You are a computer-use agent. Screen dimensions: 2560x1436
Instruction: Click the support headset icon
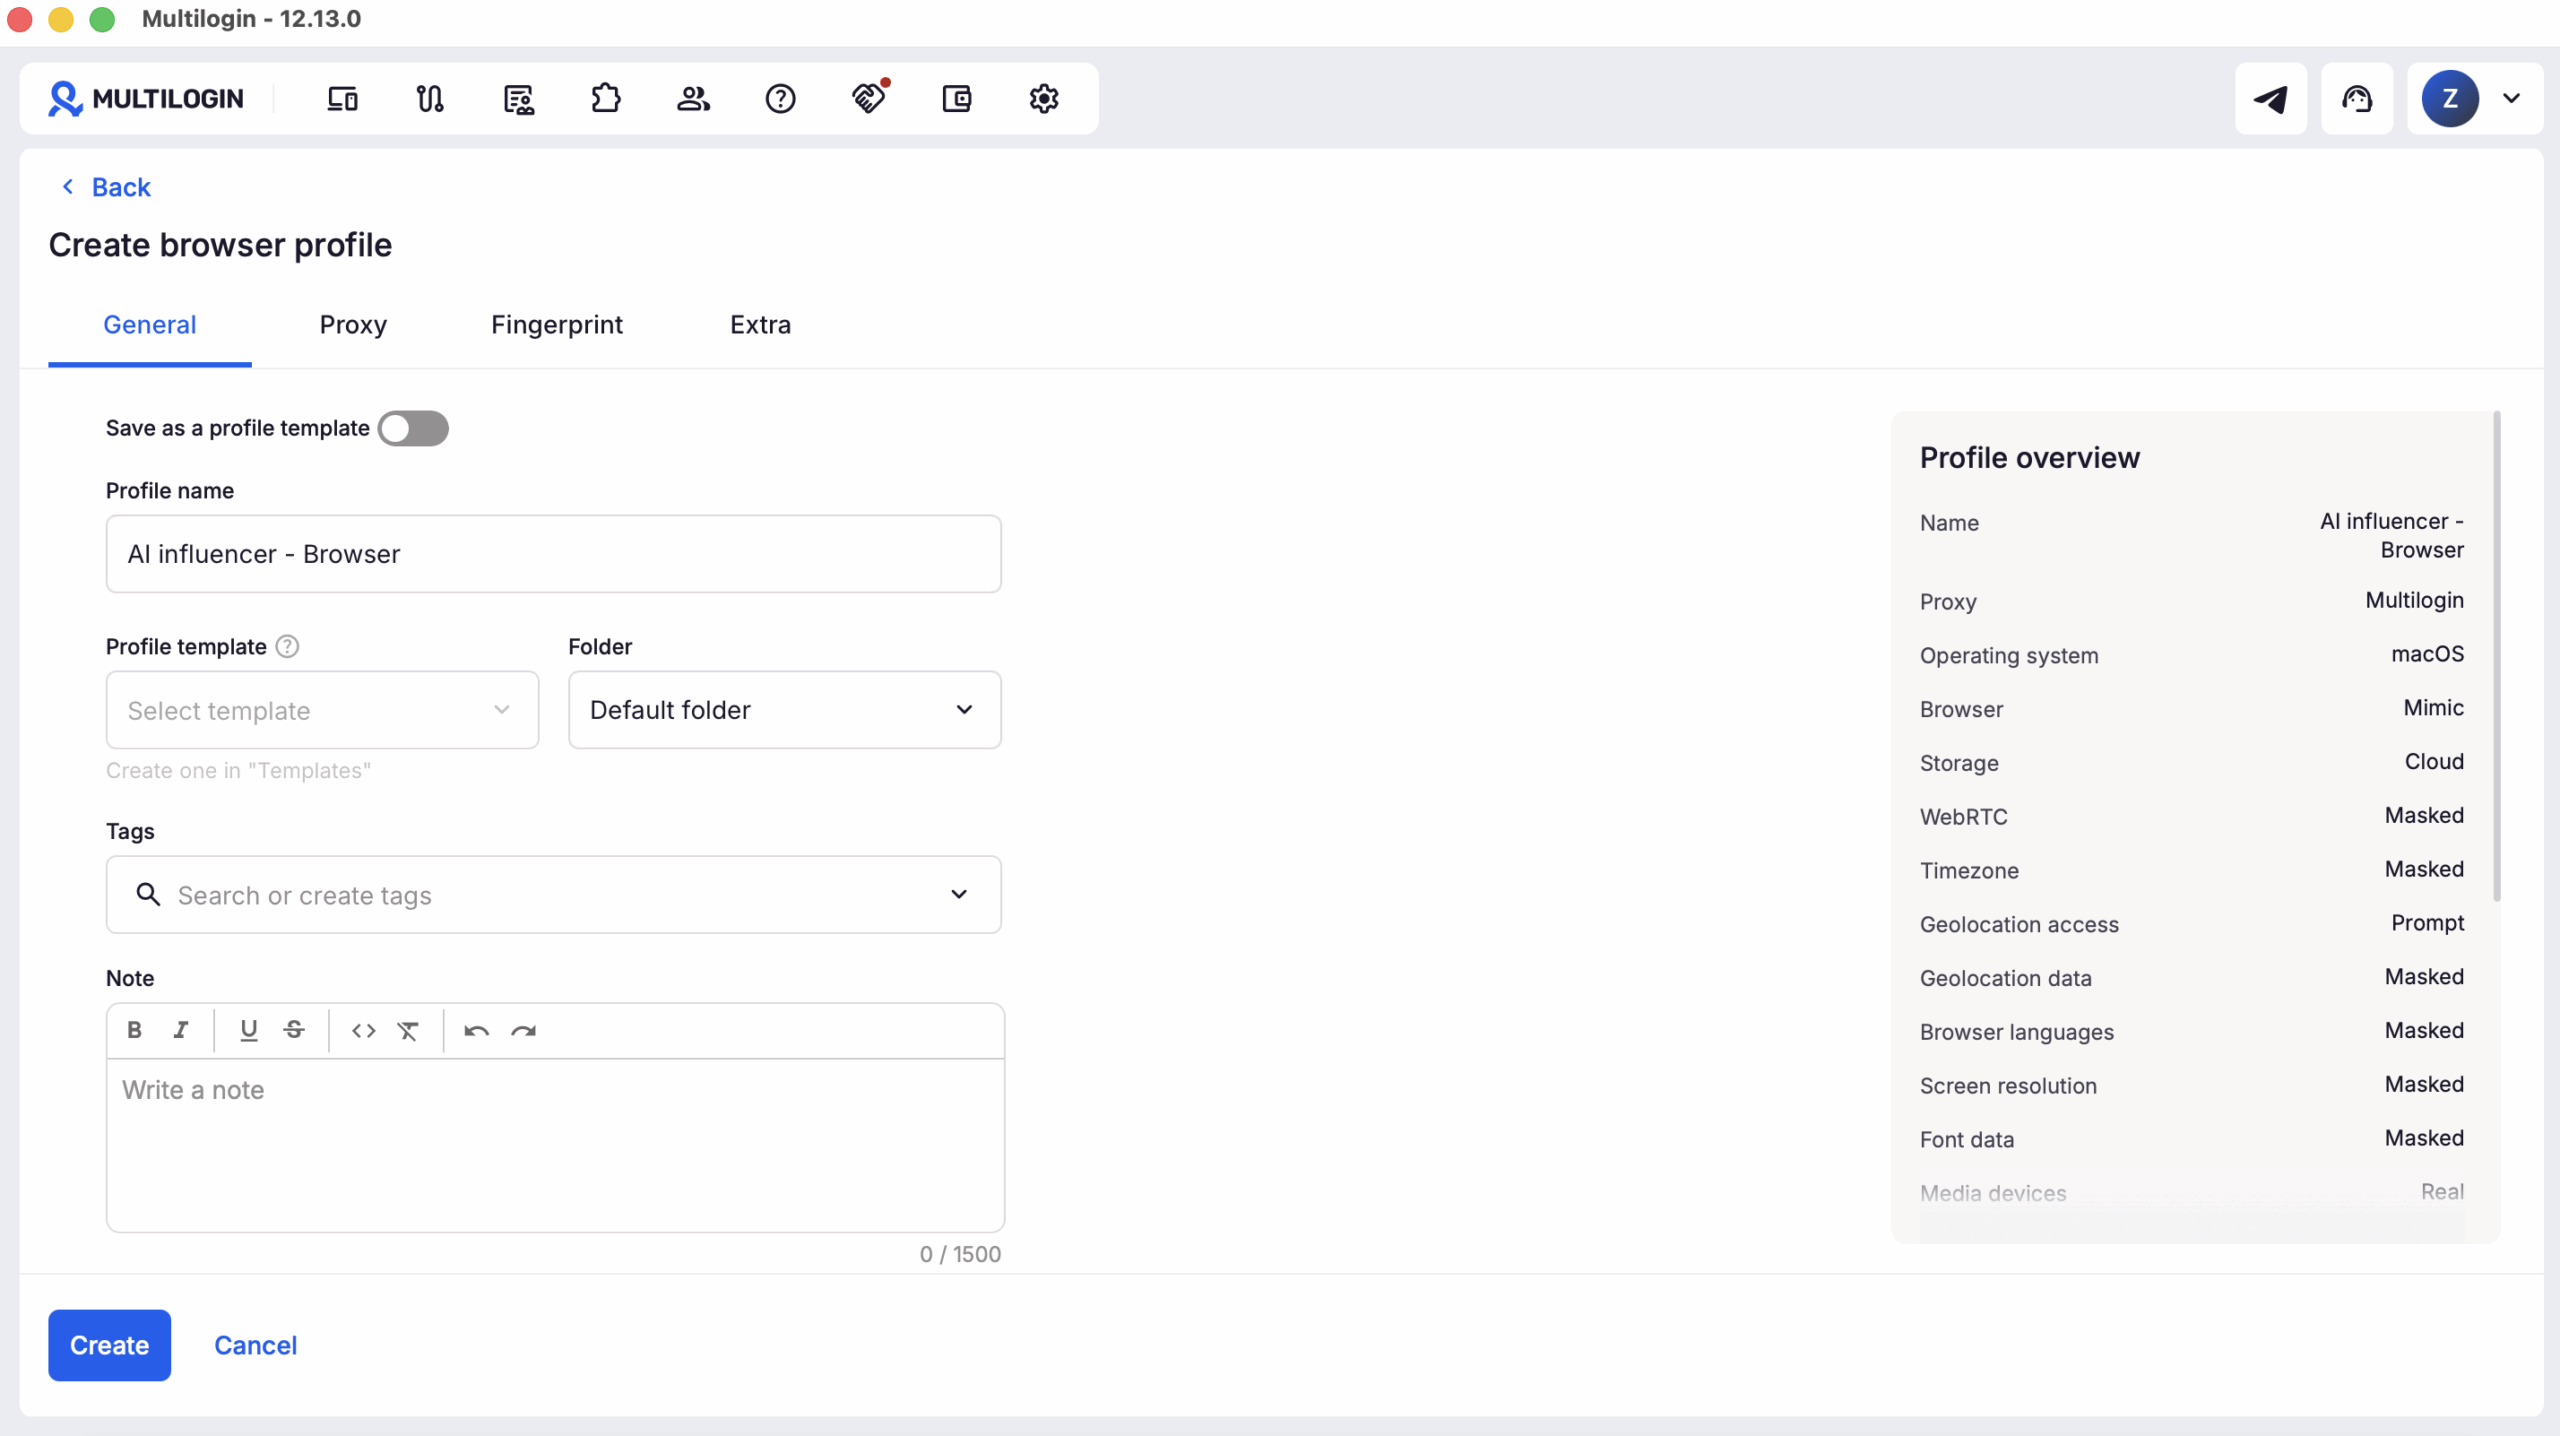[x=2357, y=98]
